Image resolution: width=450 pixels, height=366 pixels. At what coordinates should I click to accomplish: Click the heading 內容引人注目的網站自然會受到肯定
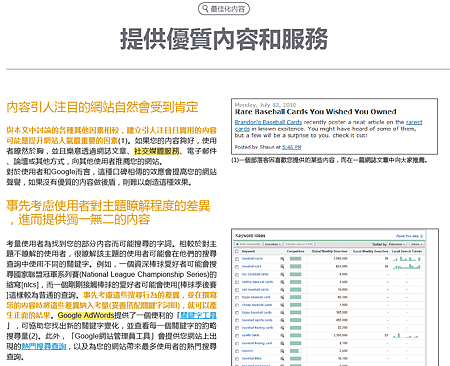click(102, 107)
